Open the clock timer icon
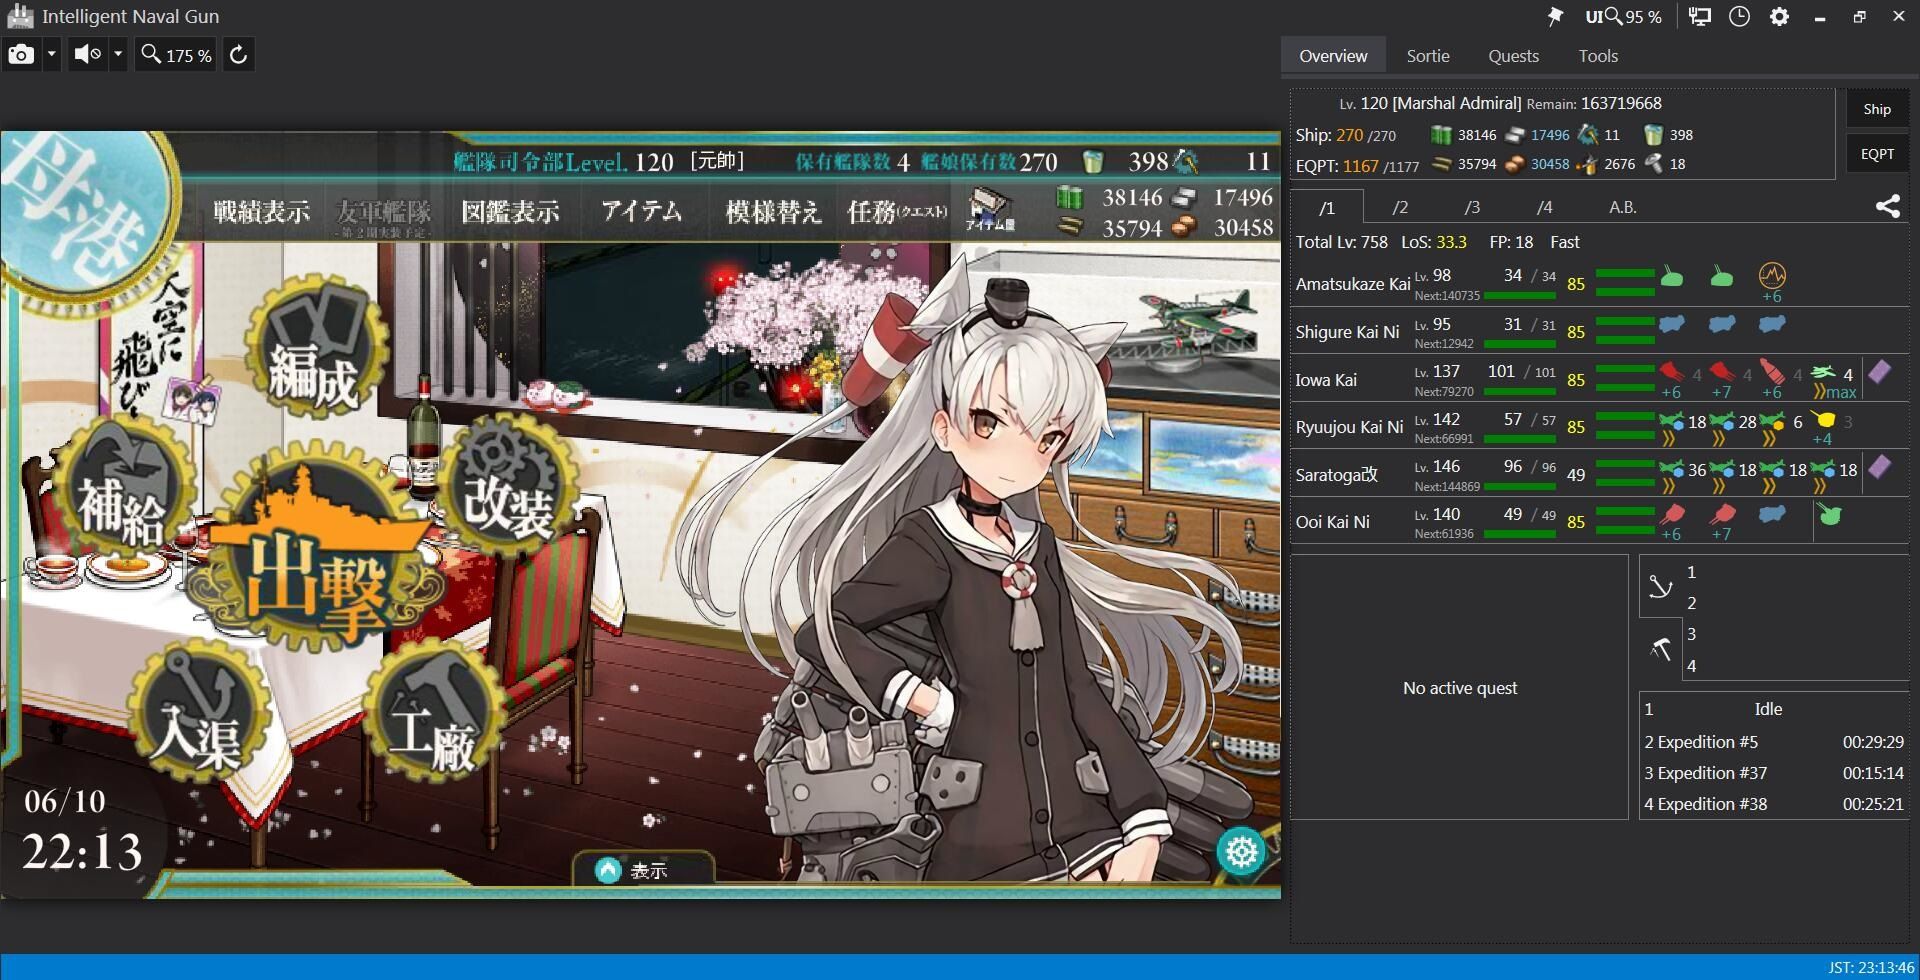Viewport: 1920px width, 980px height. [1739, 17]
